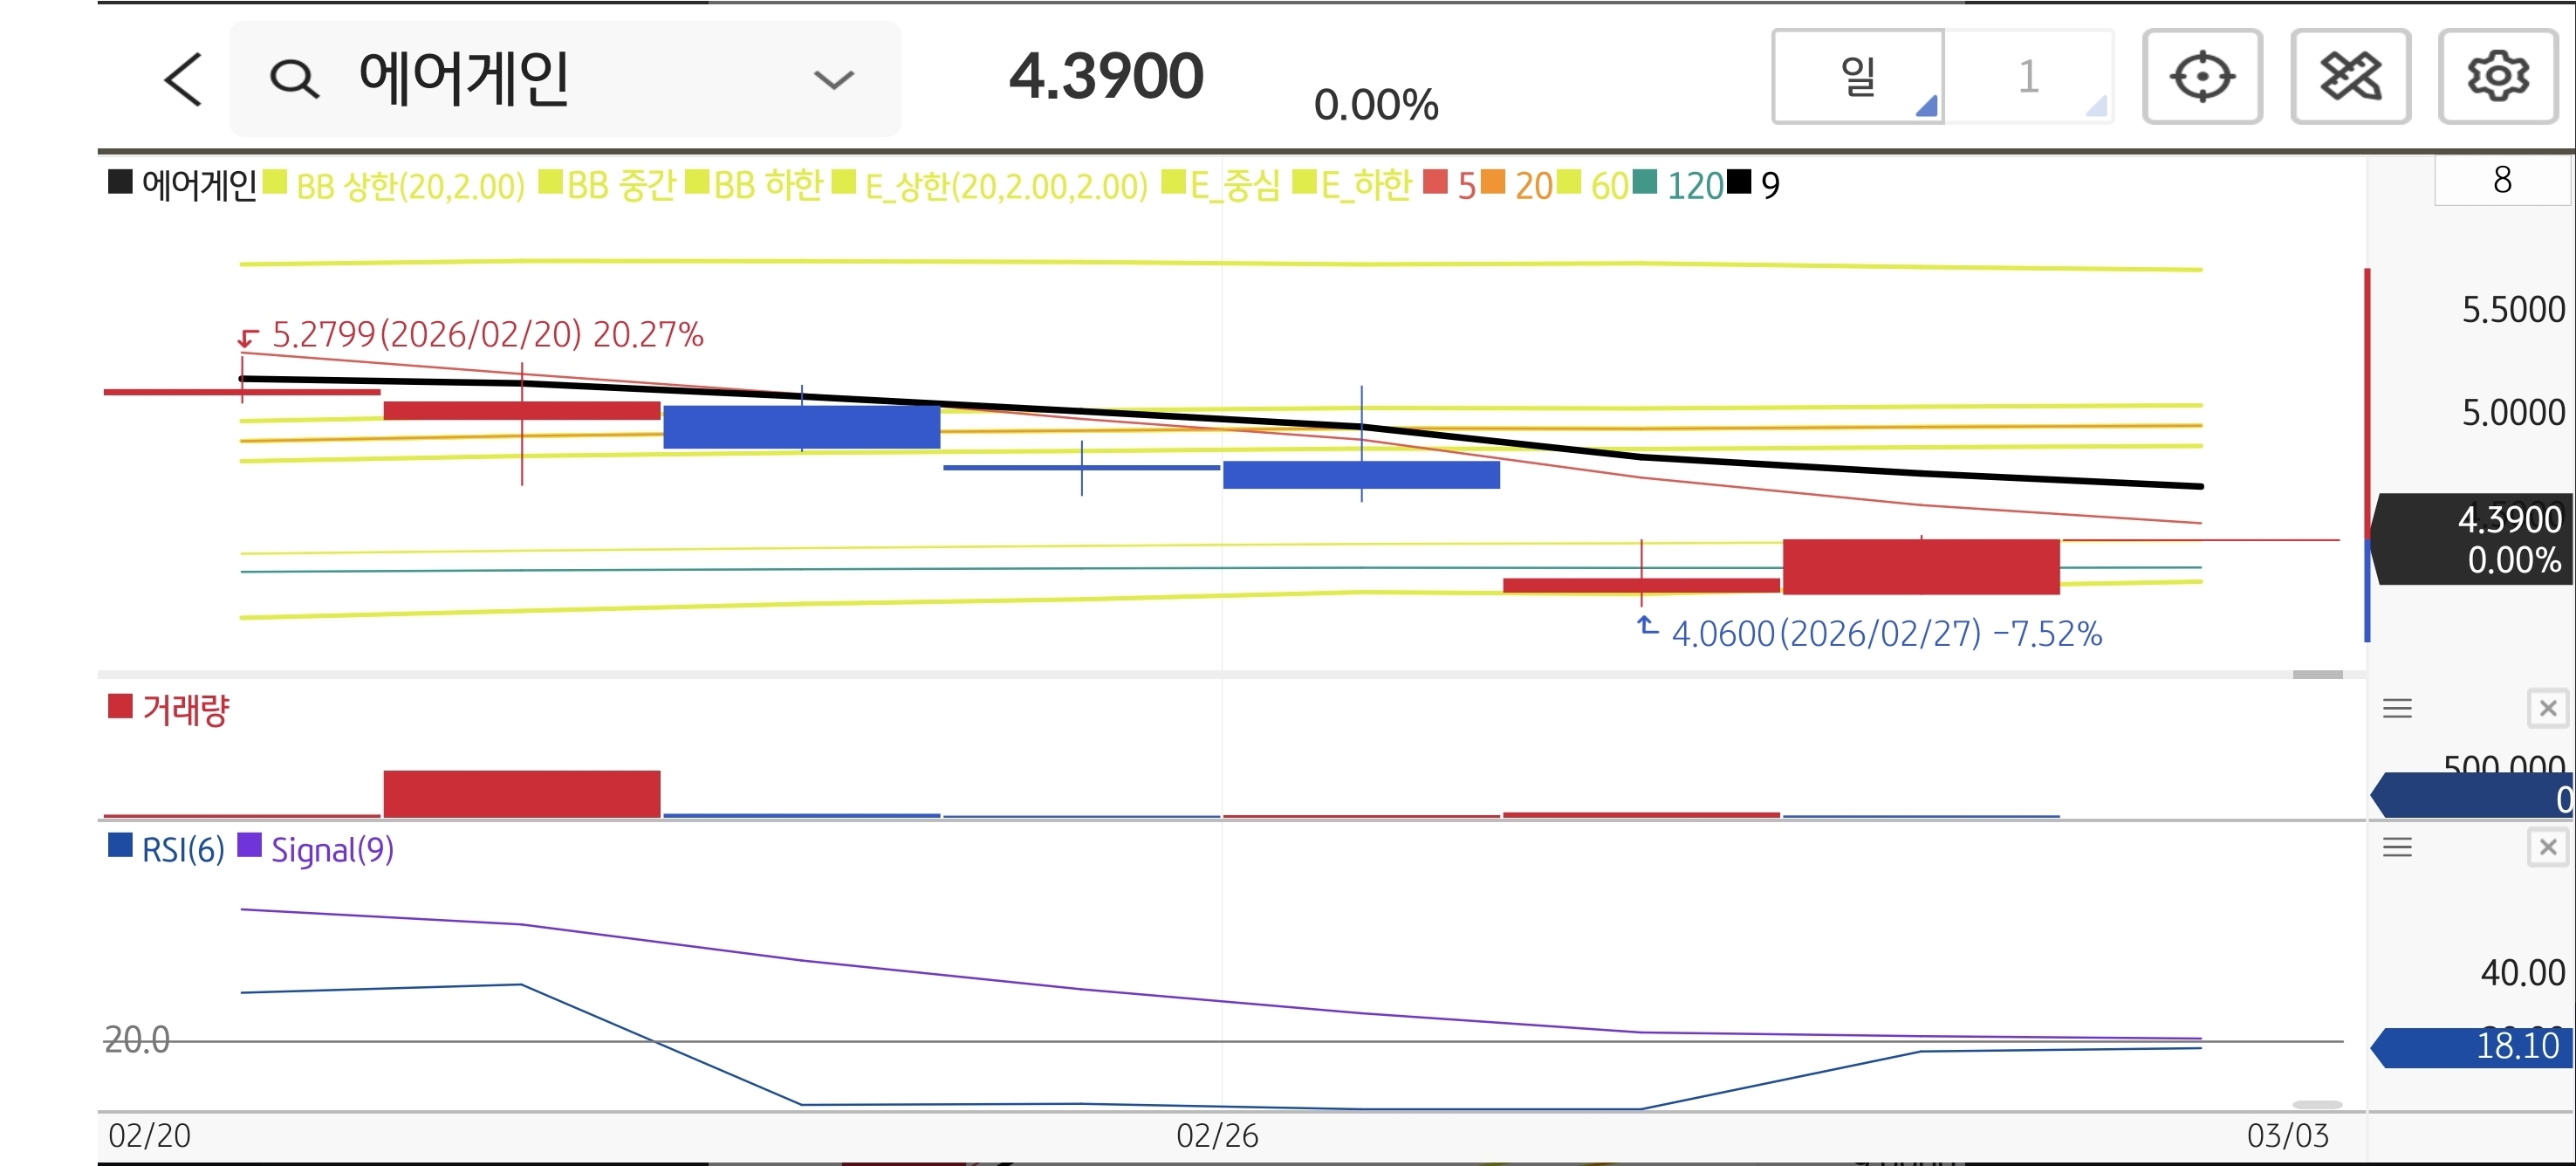Open RSI panel menu icon
2576x1166 pixels.
tap(2397, 848)
